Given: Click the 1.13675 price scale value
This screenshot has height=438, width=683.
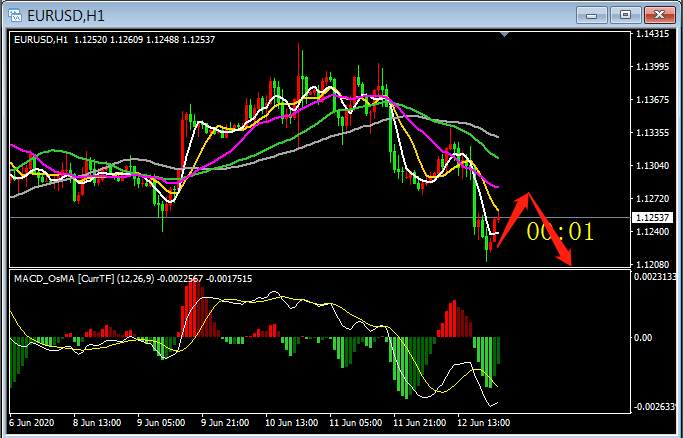Looking at the screenshot, I should (652, 100).
